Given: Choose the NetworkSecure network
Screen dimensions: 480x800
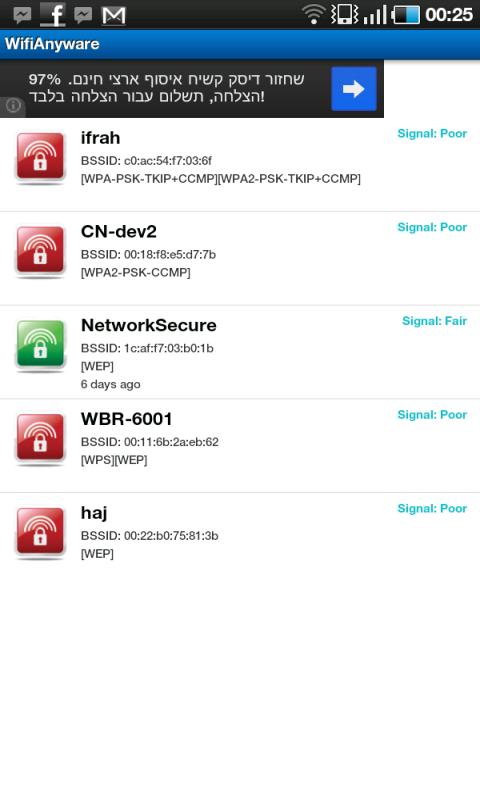Looking at the screenshot, I should [x=240, y=352].
